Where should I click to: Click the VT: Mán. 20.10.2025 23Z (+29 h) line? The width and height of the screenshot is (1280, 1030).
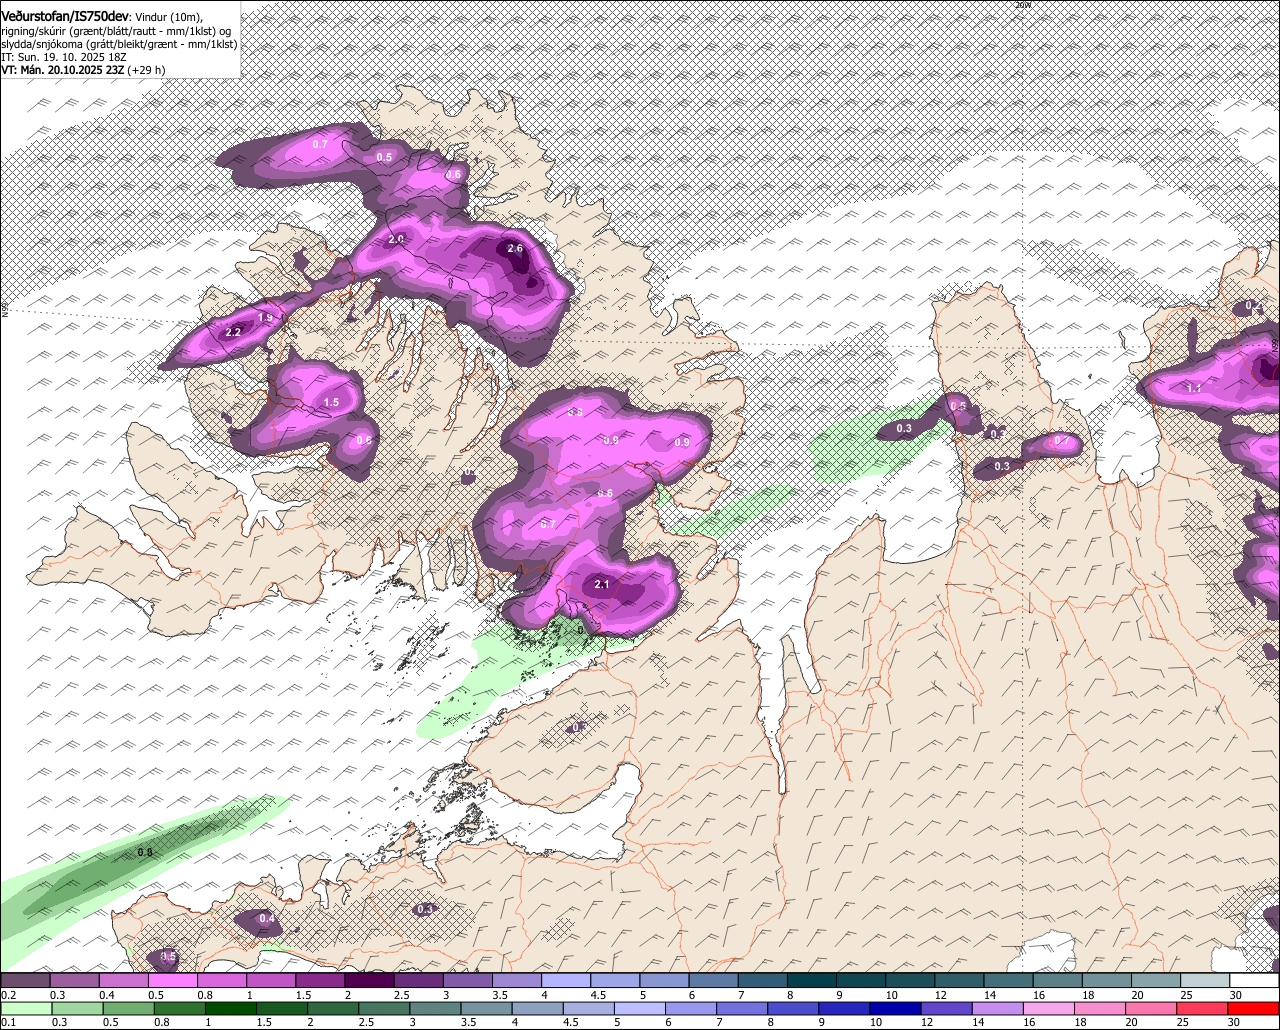click(x=83, y=70)
